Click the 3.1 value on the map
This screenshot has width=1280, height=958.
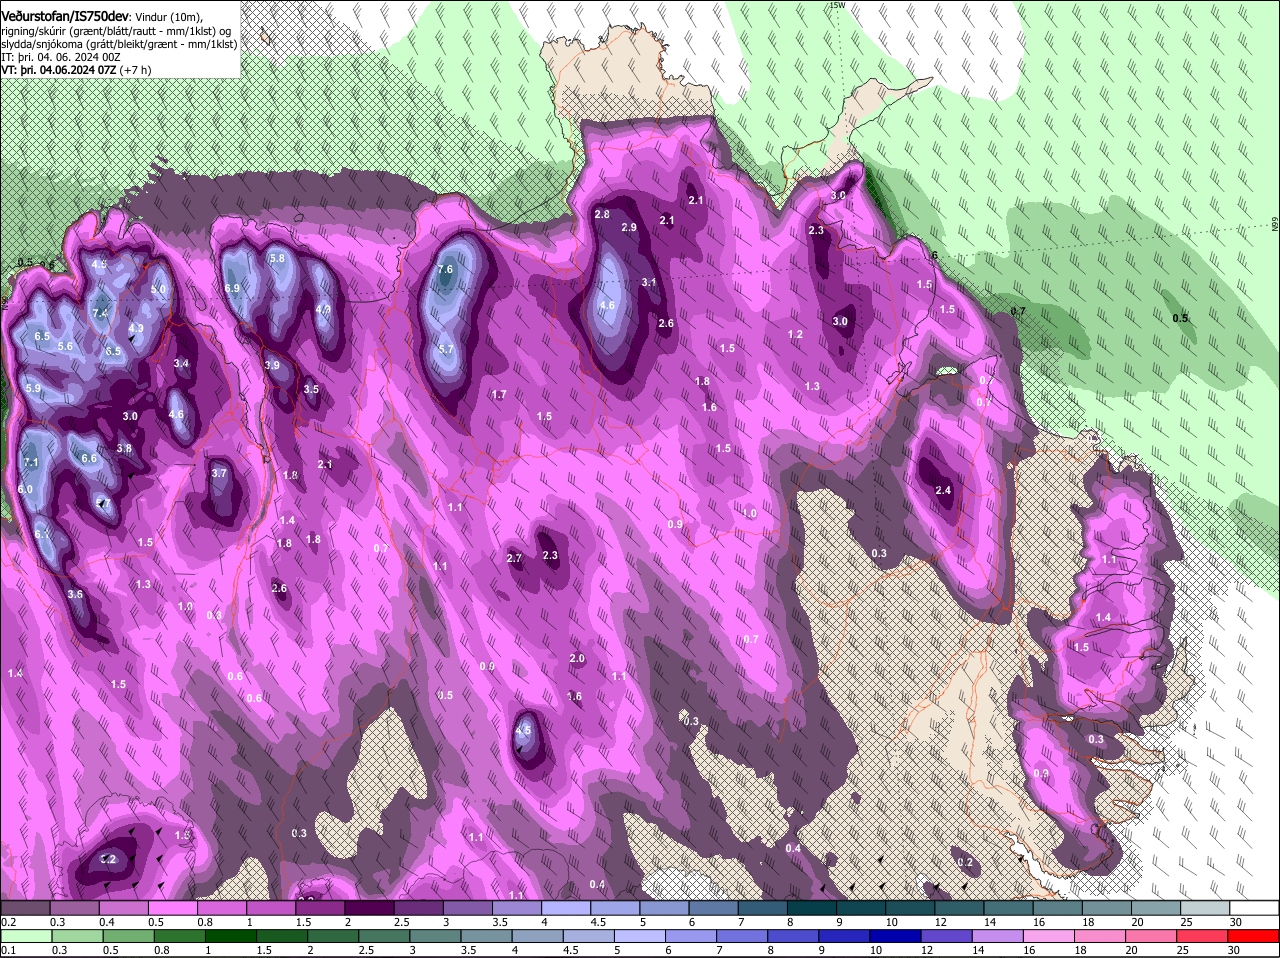click(649, 283)
